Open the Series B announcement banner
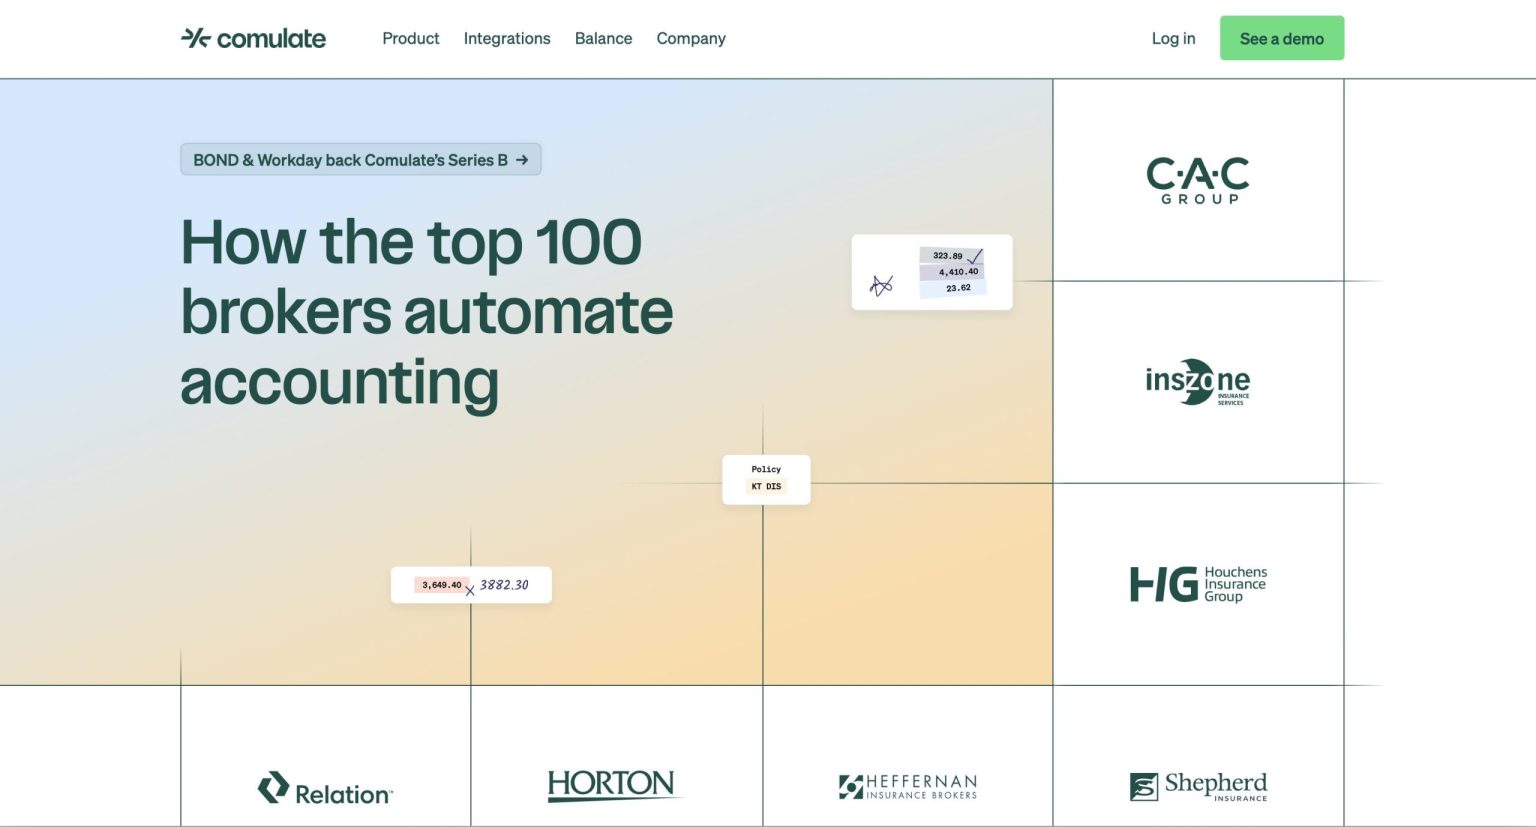This screenshot has width=1536, height=827. point(361,160)
